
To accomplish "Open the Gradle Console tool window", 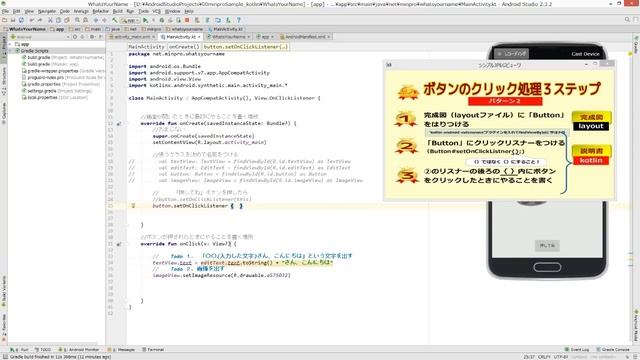I will click(613, 349).
